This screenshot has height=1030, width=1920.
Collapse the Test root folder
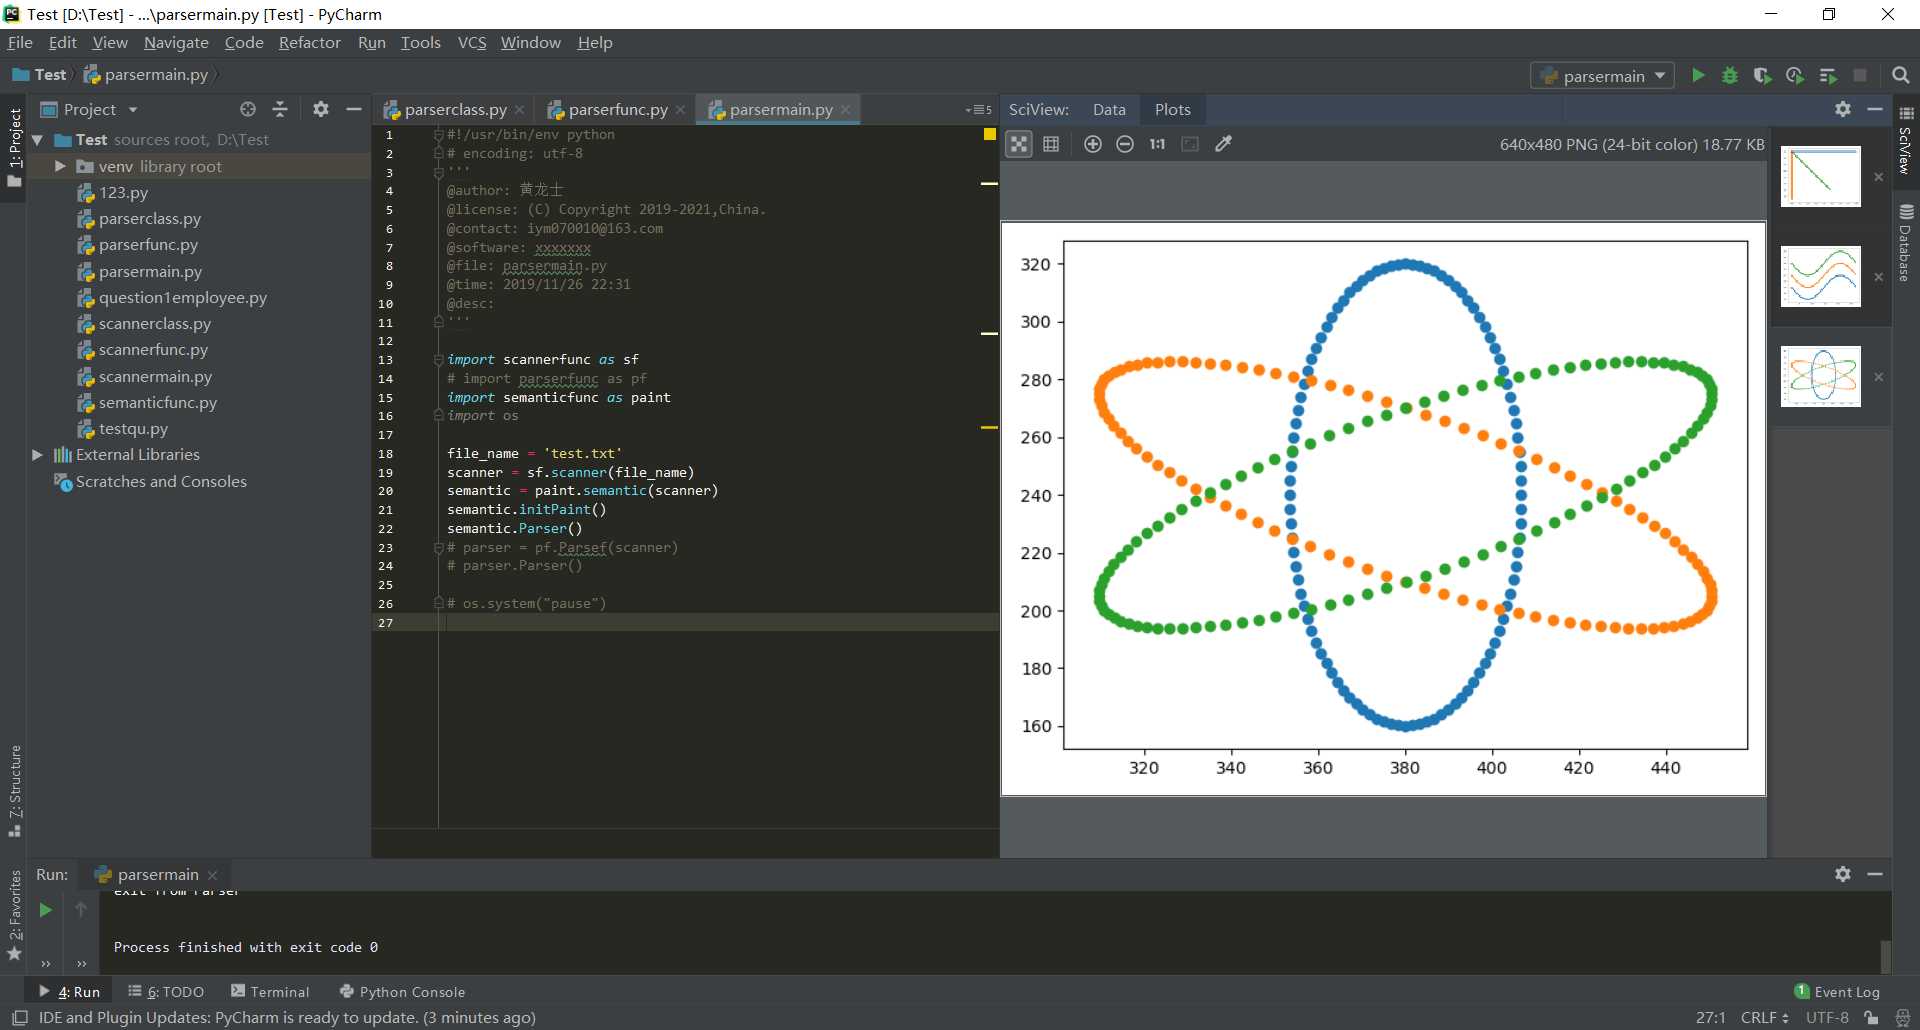tap(37, 140)
